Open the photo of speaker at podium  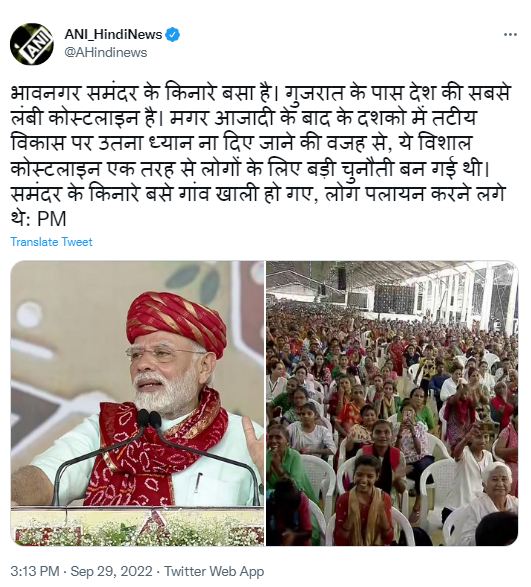point(137,403)
